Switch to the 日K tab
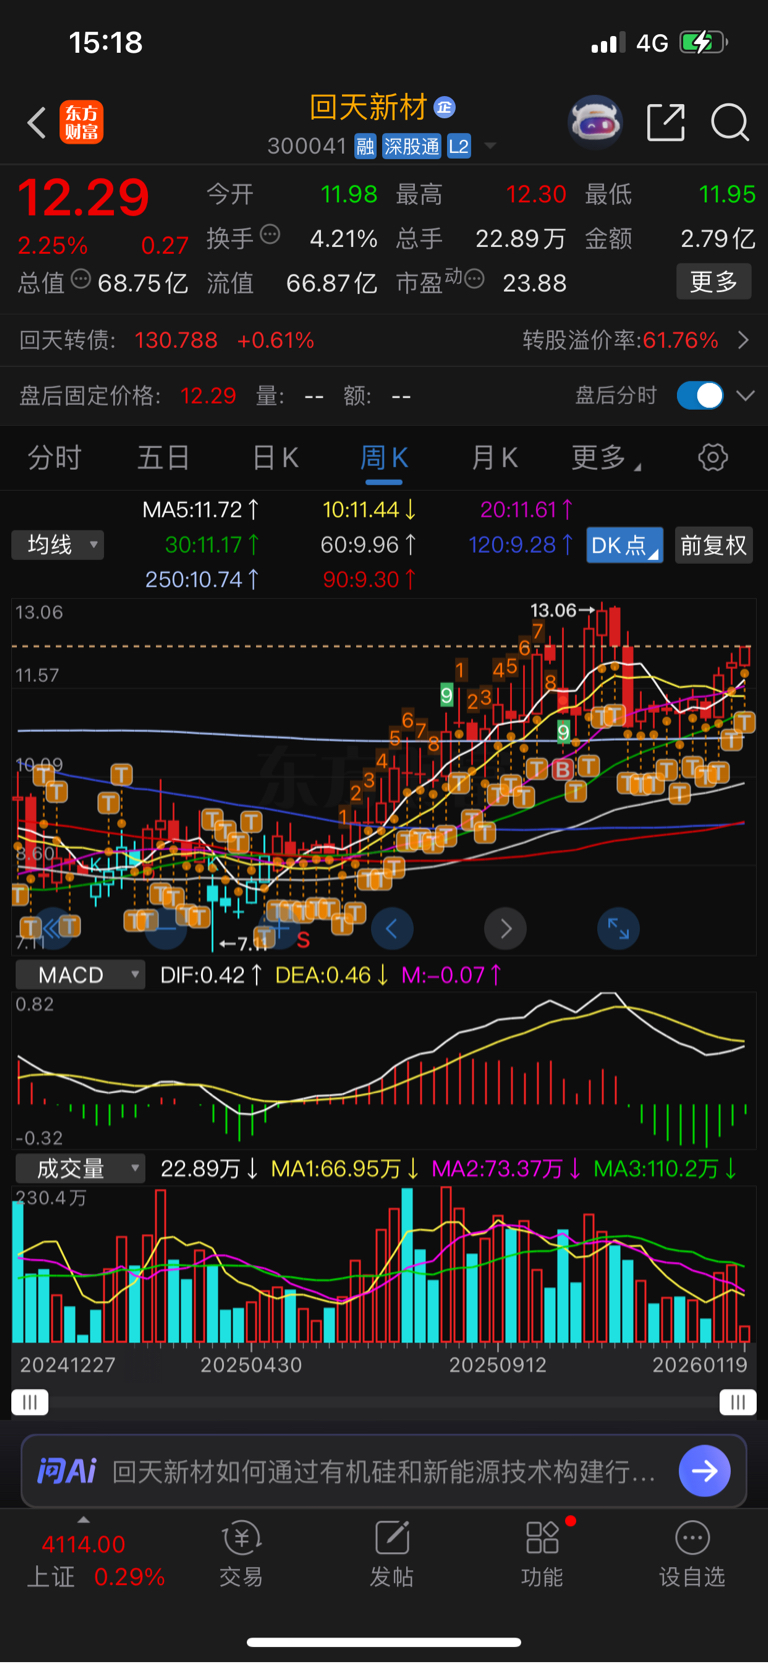Screen dimensions: 768x1663 pyautogui.click(x=275, y=458)
